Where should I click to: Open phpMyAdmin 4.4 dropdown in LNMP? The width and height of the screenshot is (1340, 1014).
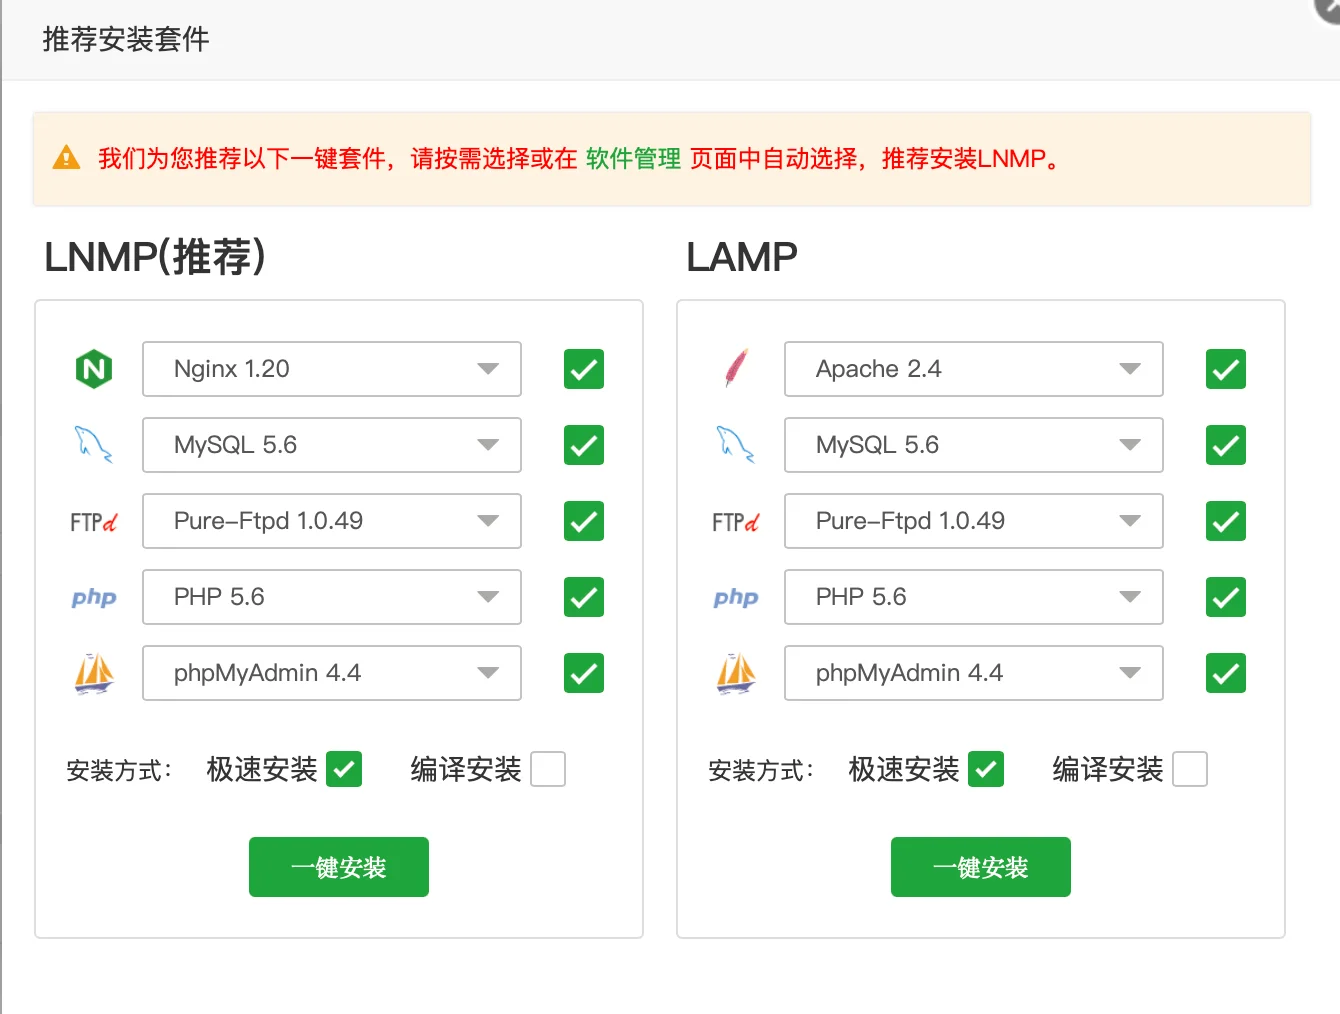[x=332, y=673]
